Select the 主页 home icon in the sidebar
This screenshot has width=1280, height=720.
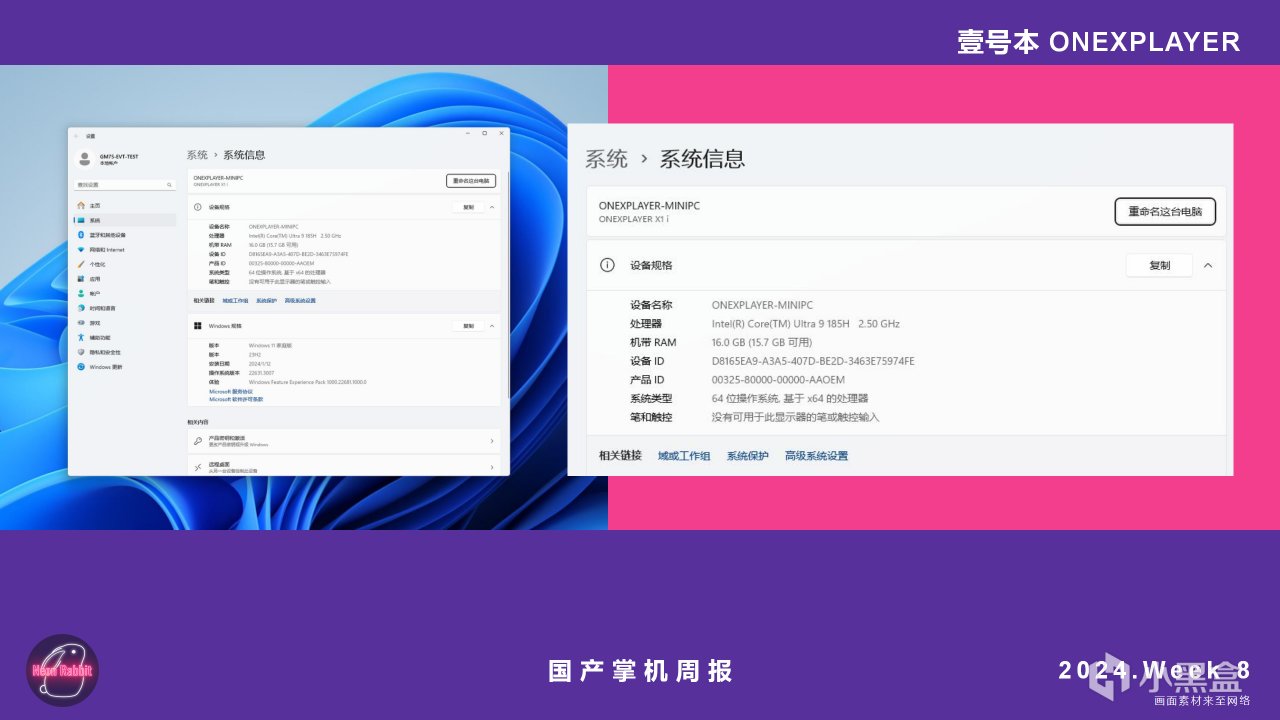pos(81,205)
